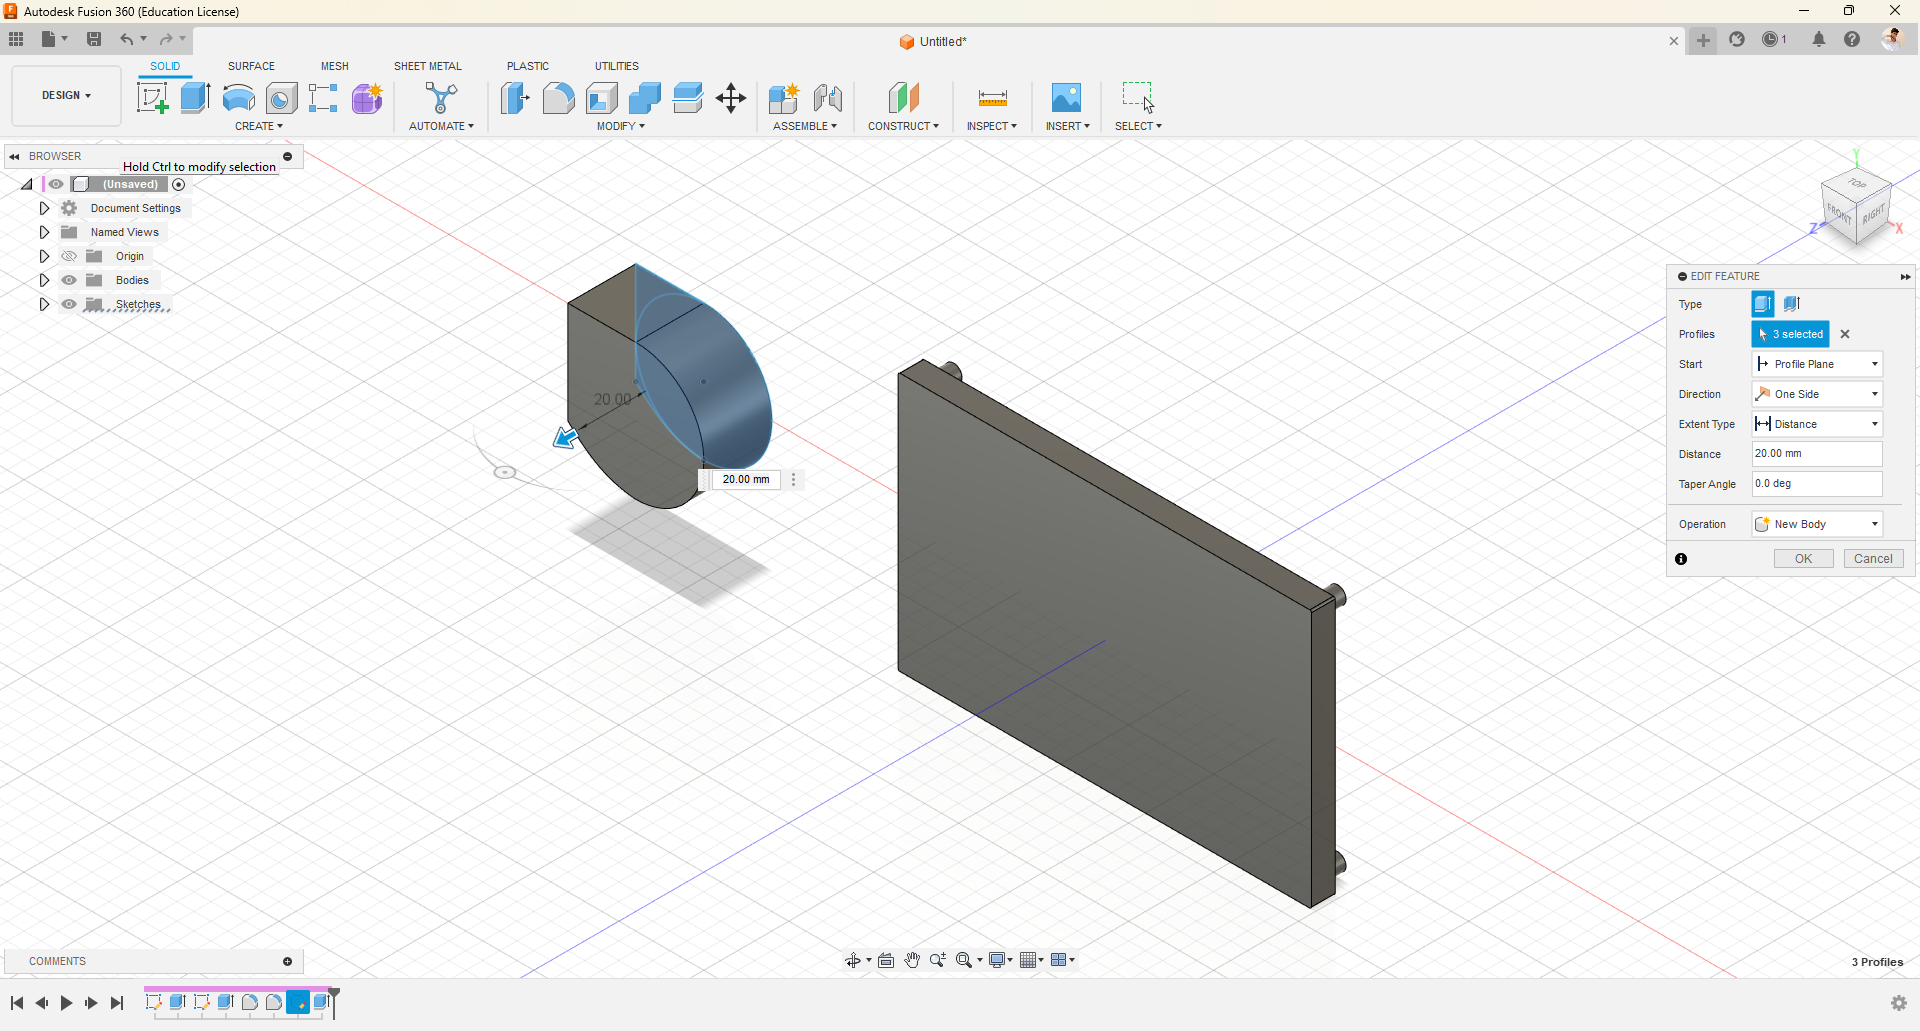Image resolution: width=1920 pixels, height=1031 pixels.
Task: Select the Press Pull tool
Action: [x=515, y=98]
